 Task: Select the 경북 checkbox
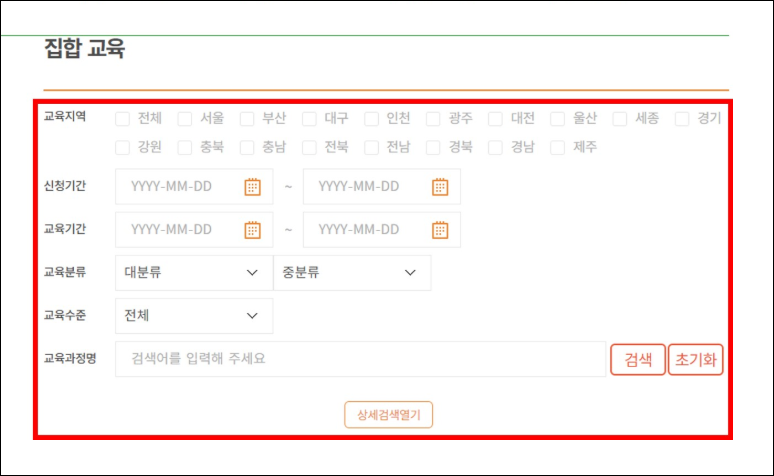[x=433, y=147]
